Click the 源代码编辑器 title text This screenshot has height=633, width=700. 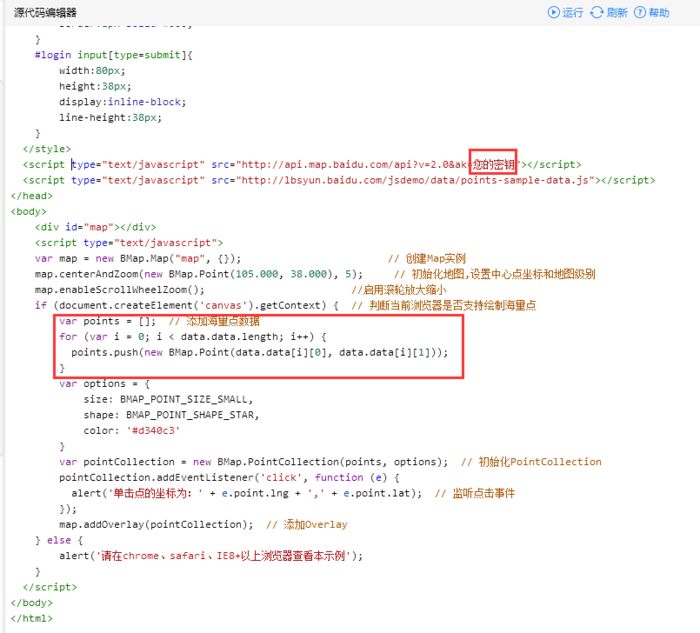[x=45, y=12]
